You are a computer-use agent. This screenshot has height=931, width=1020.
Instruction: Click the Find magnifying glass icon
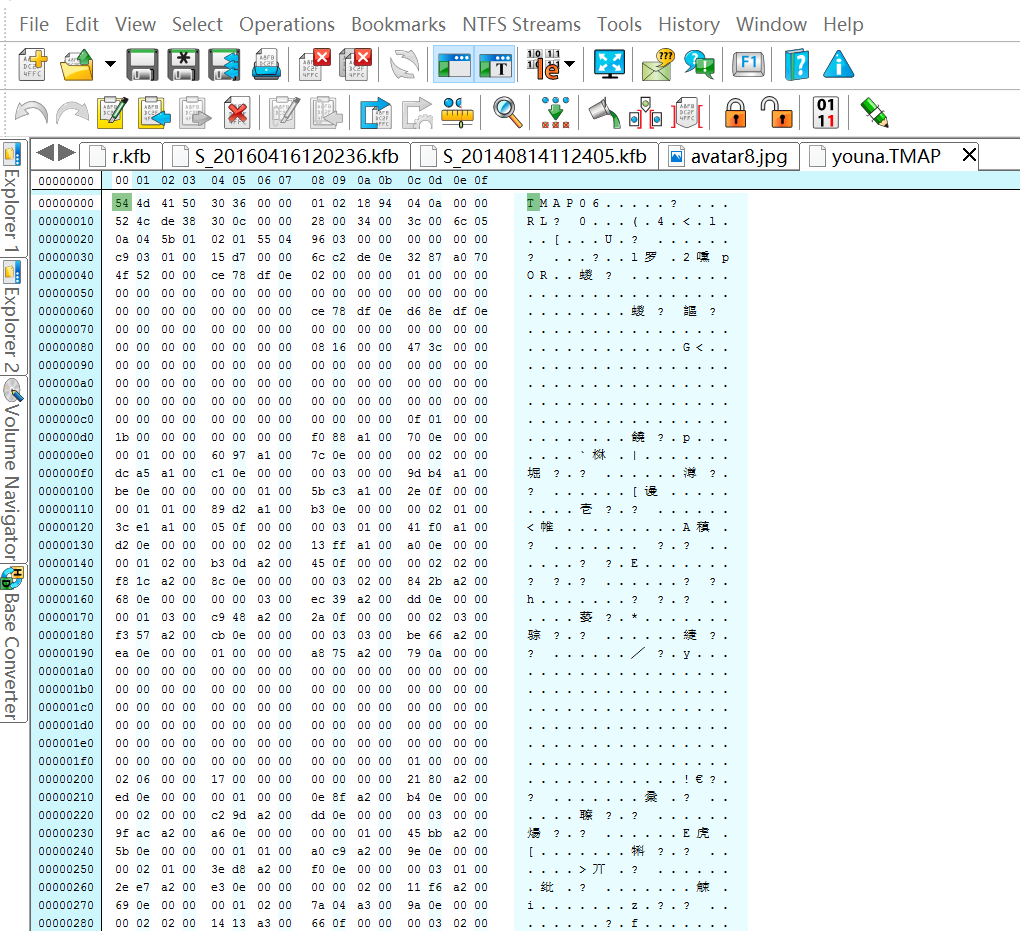(x=508, y=112)
